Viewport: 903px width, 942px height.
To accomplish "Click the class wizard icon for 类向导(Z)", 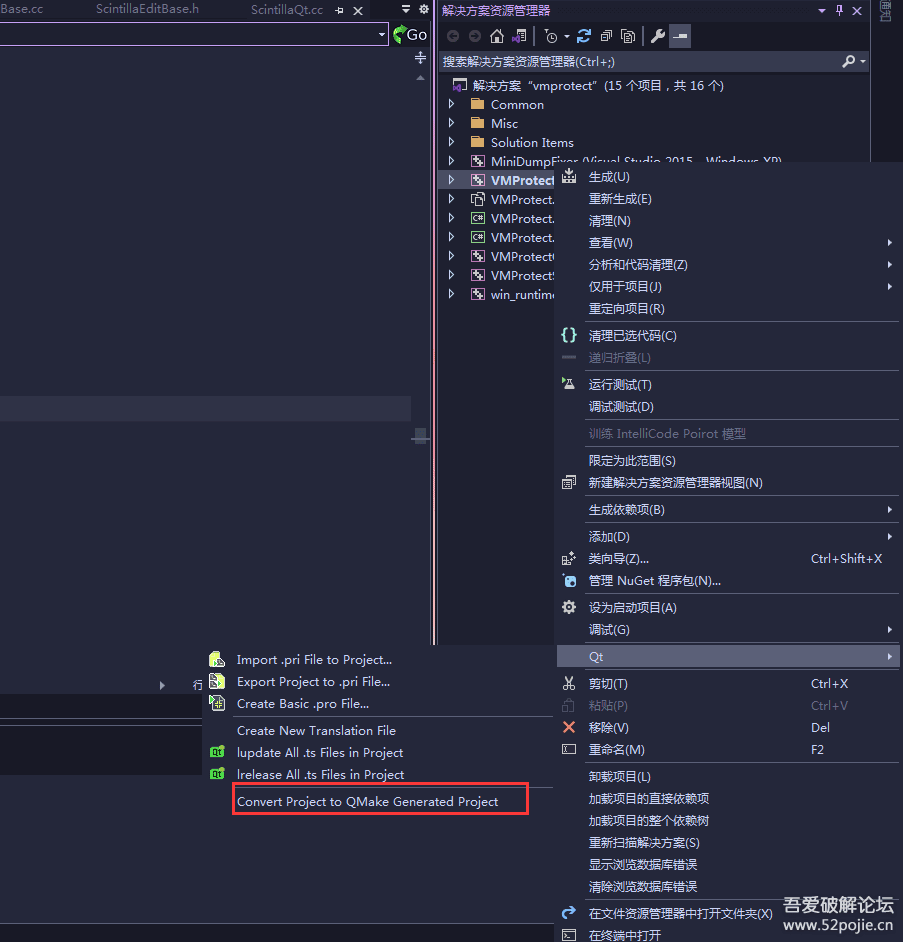I will coord(568,559).
